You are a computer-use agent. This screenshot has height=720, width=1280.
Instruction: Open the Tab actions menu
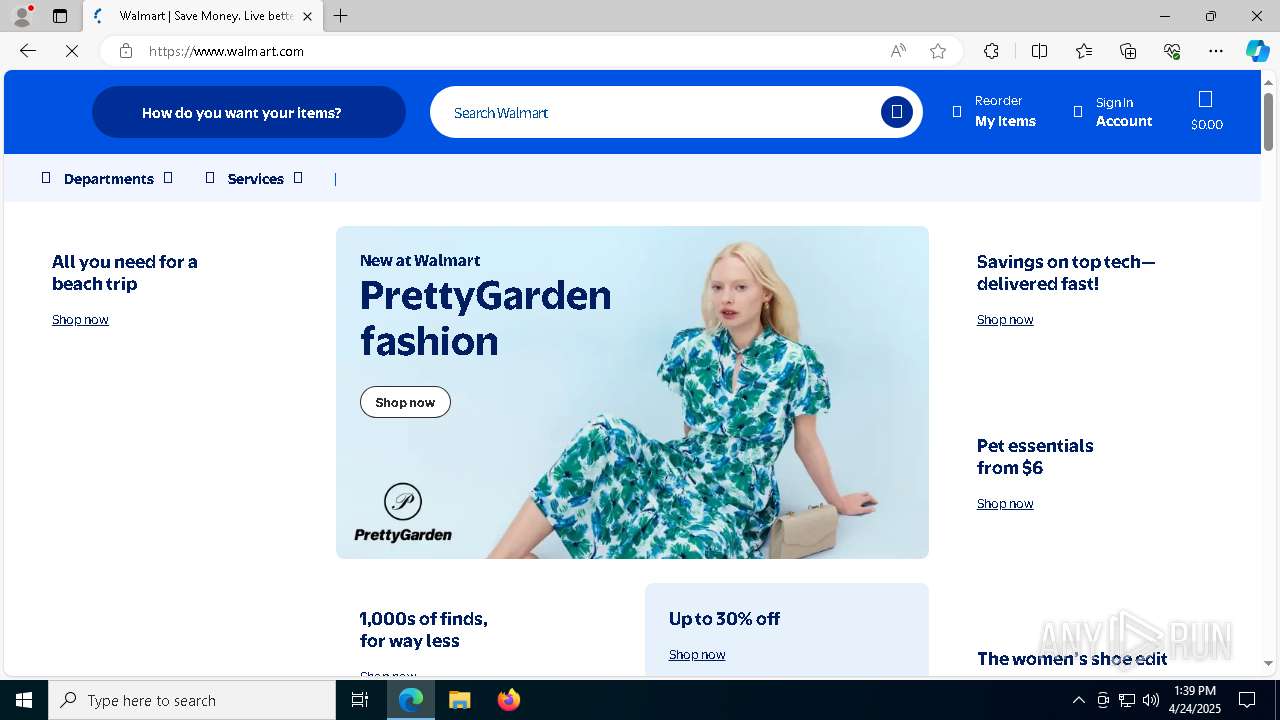pos(60,16)
